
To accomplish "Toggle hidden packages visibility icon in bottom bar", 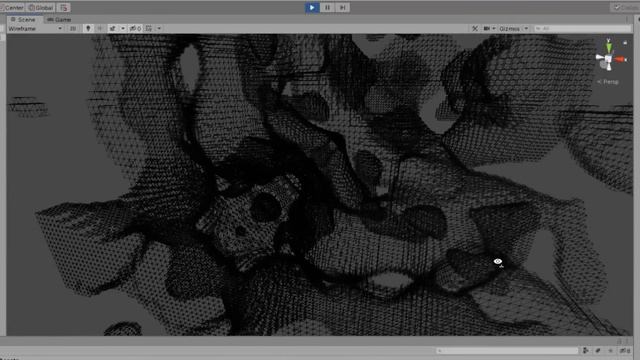I will point(625,351).
